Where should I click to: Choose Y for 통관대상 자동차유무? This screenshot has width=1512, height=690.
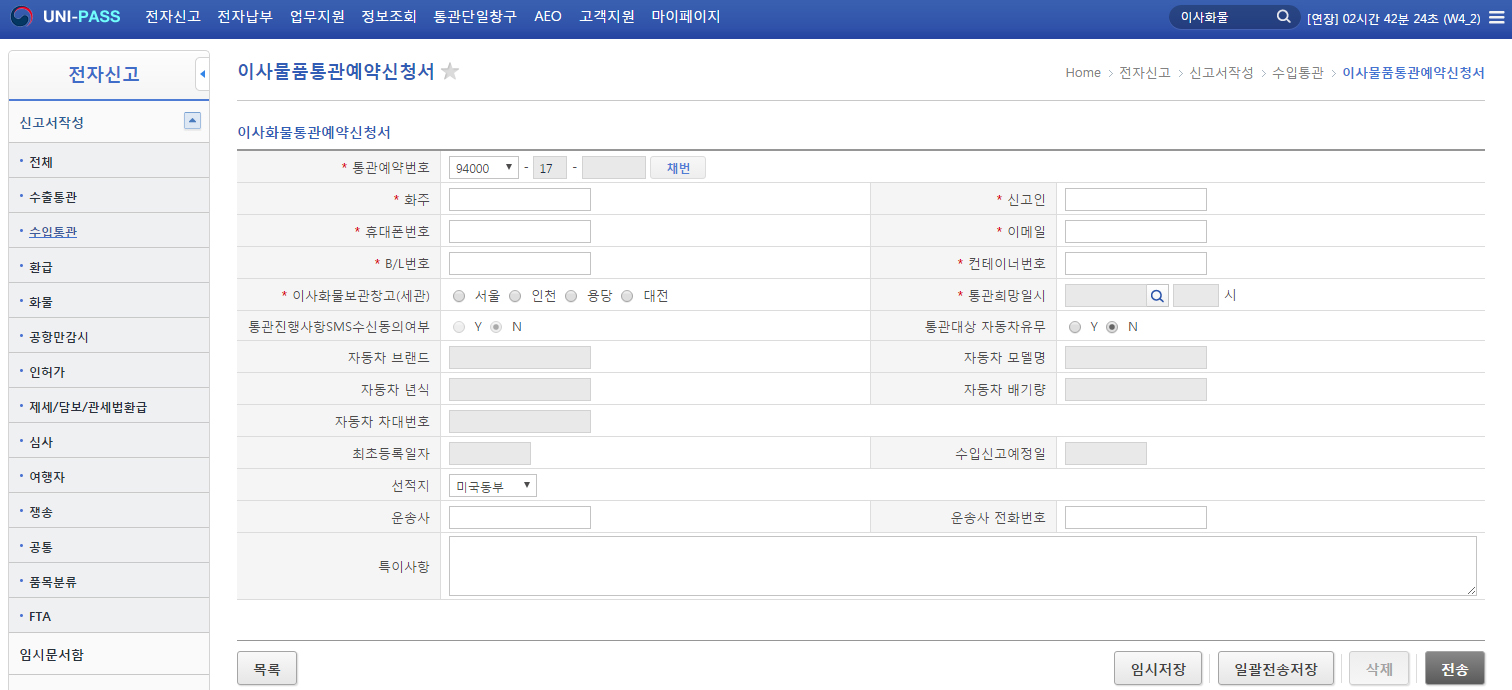(x=1075, y=327)
